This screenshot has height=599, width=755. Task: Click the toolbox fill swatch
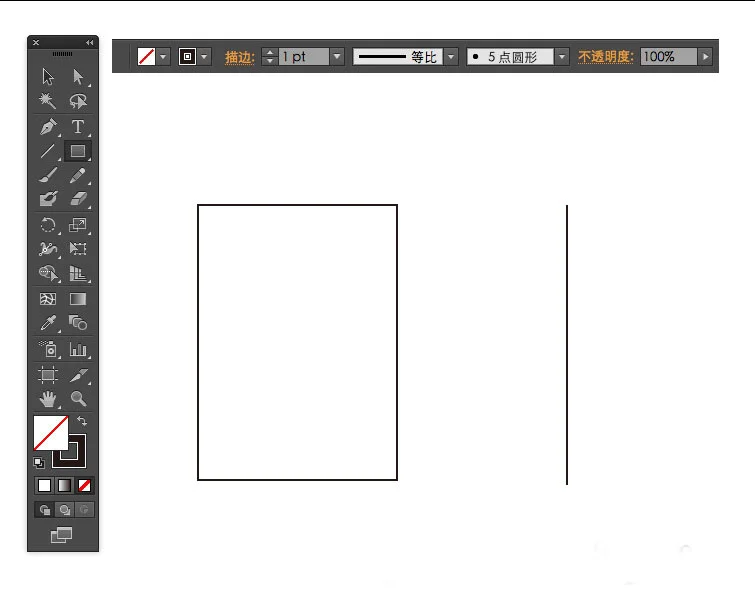coord(51,433)
